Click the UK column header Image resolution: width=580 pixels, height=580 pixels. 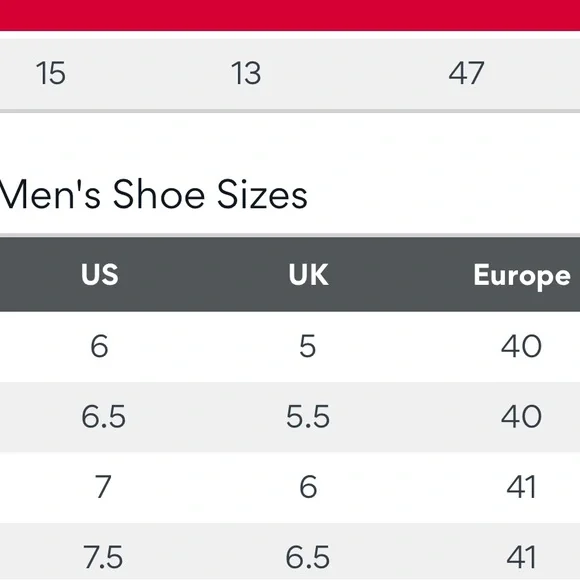(308, 274)
